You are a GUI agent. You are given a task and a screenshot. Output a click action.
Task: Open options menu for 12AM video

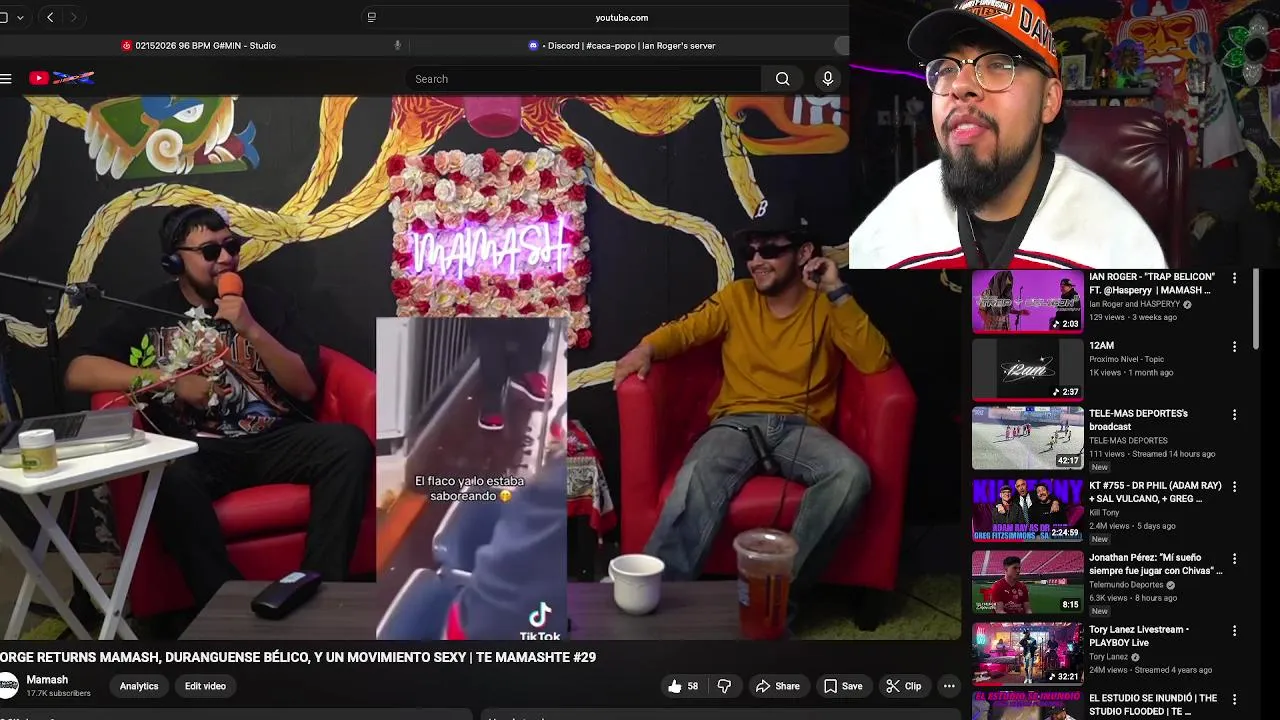[1234, 347]
